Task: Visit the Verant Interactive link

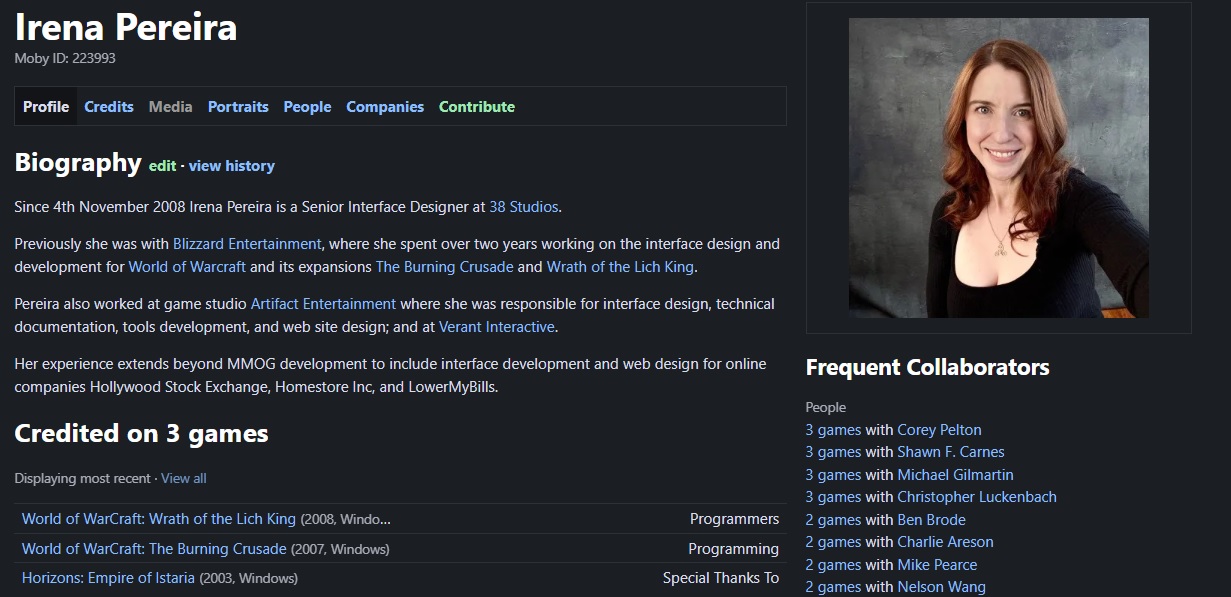Action: [496, 327]
